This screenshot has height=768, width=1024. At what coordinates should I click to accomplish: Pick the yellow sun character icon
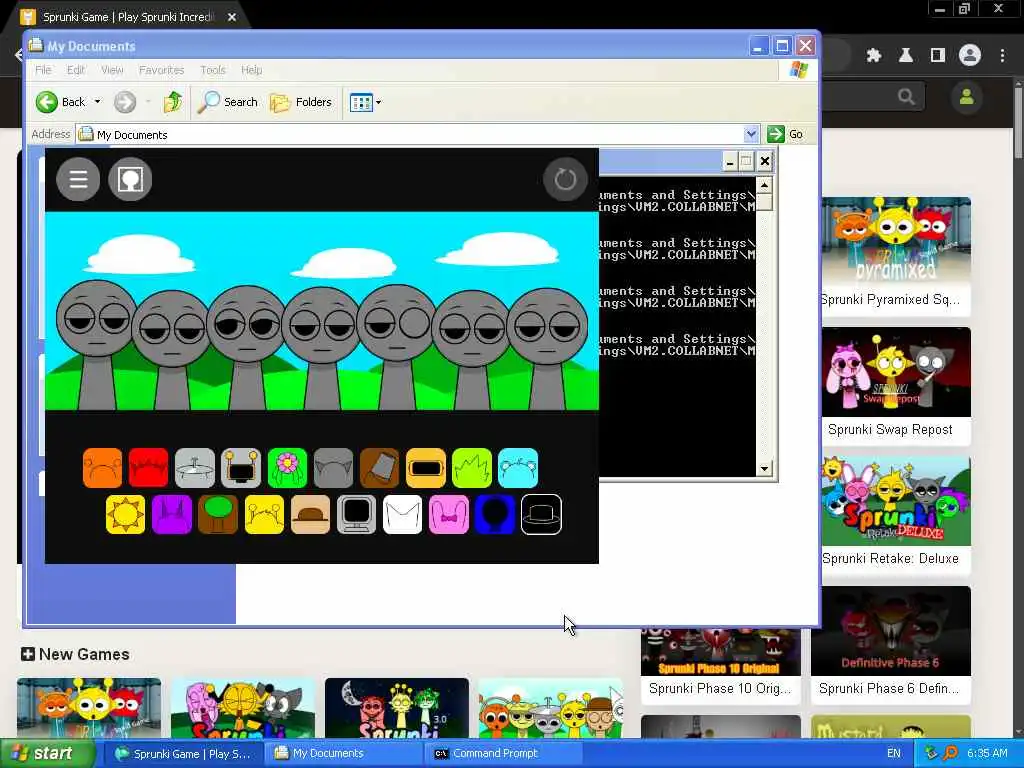pos(125,515)
